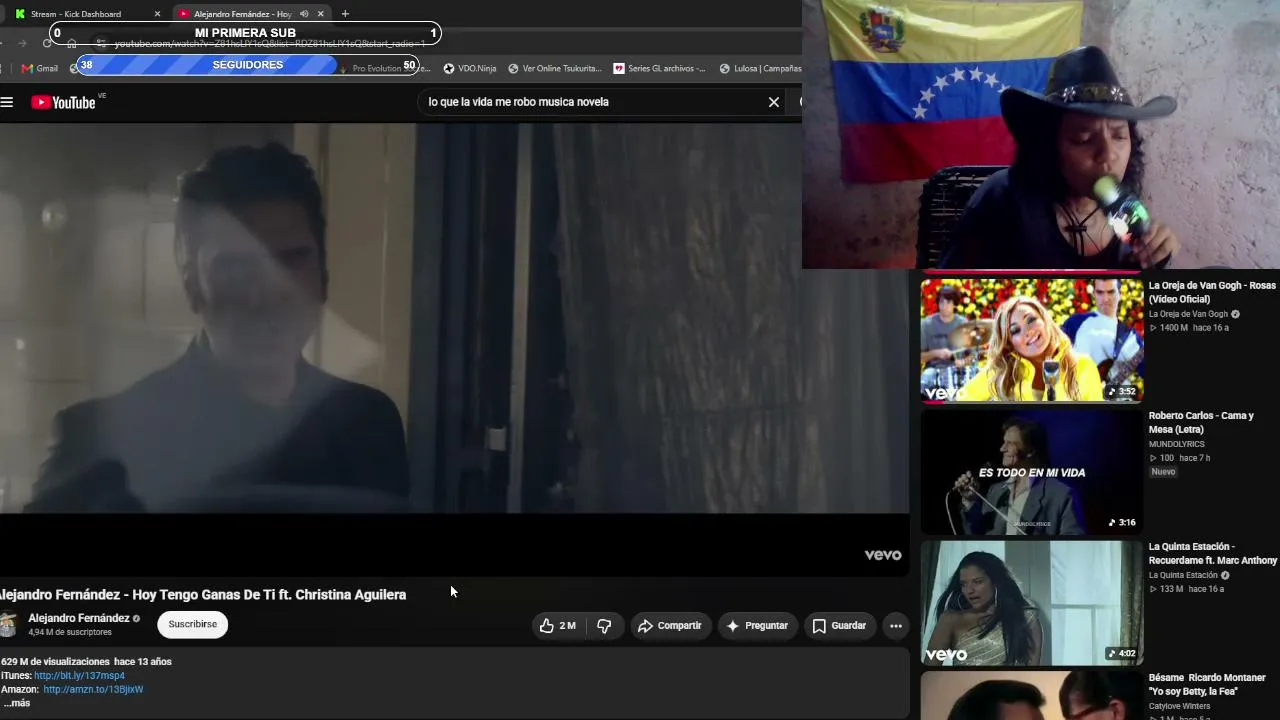Screen dimensions: 1280x720
Task: Open Alejandro Fernández channel avatar
Action: tap(8, 624)
